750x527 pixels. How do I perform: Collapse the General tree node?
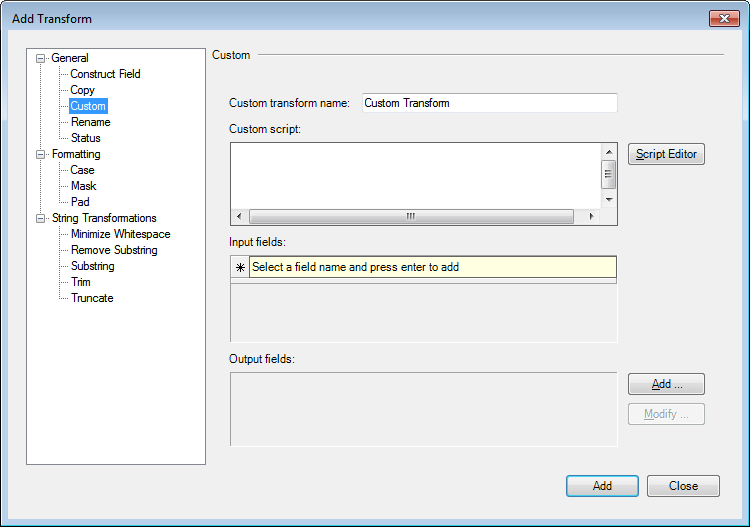point(41,58)
